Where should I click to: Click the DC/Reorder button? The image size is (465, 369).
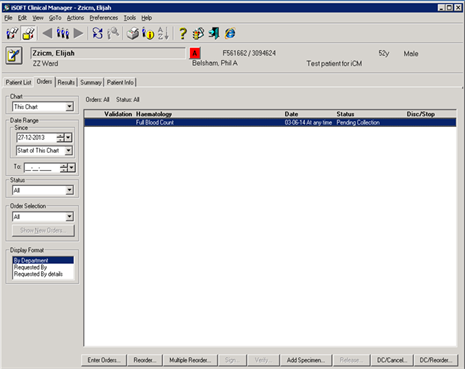pos(436,360)
